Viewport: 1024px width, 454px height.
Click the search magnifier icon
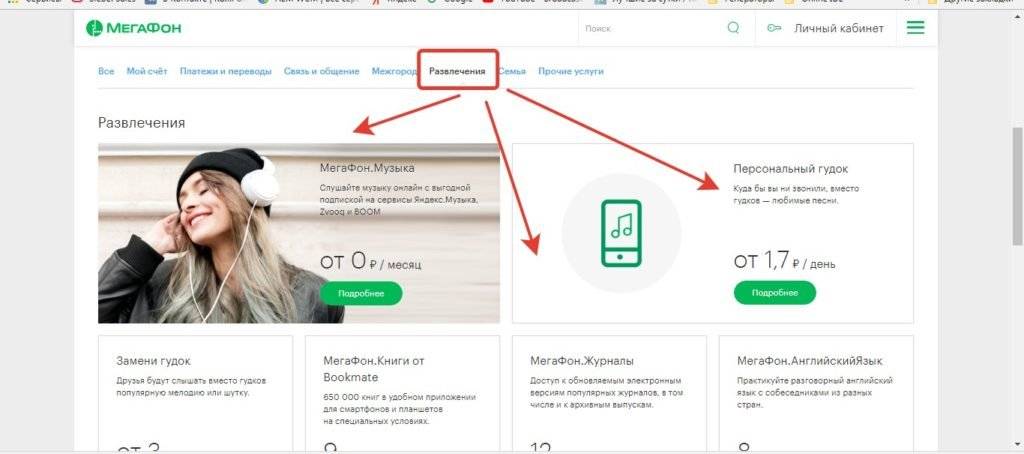point(733,28)
